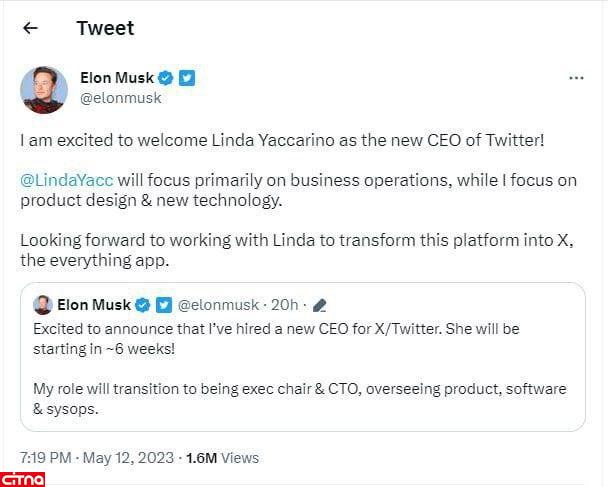This screenshot has width=608, height=487.
Task: Click the small avatar in the quoted tweet
Action: 43,305
